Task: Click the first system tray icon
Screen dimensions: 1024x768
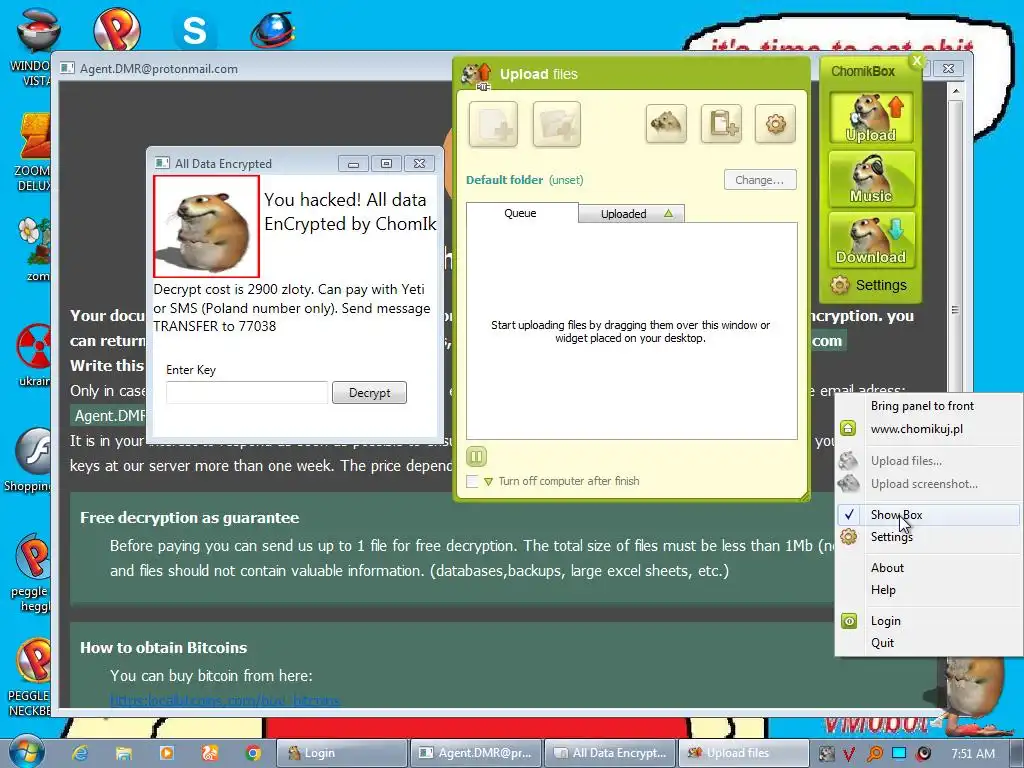Action: click(x=826, y=754)
